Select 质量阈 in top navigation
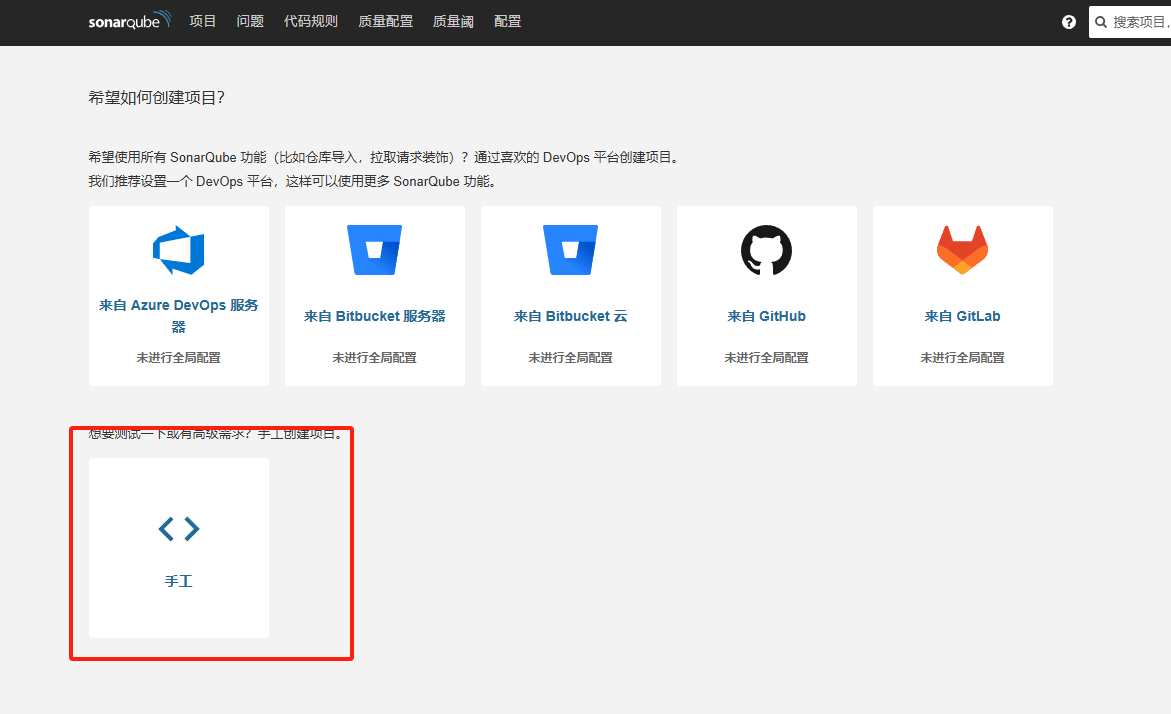 click(x=453, y=22)
